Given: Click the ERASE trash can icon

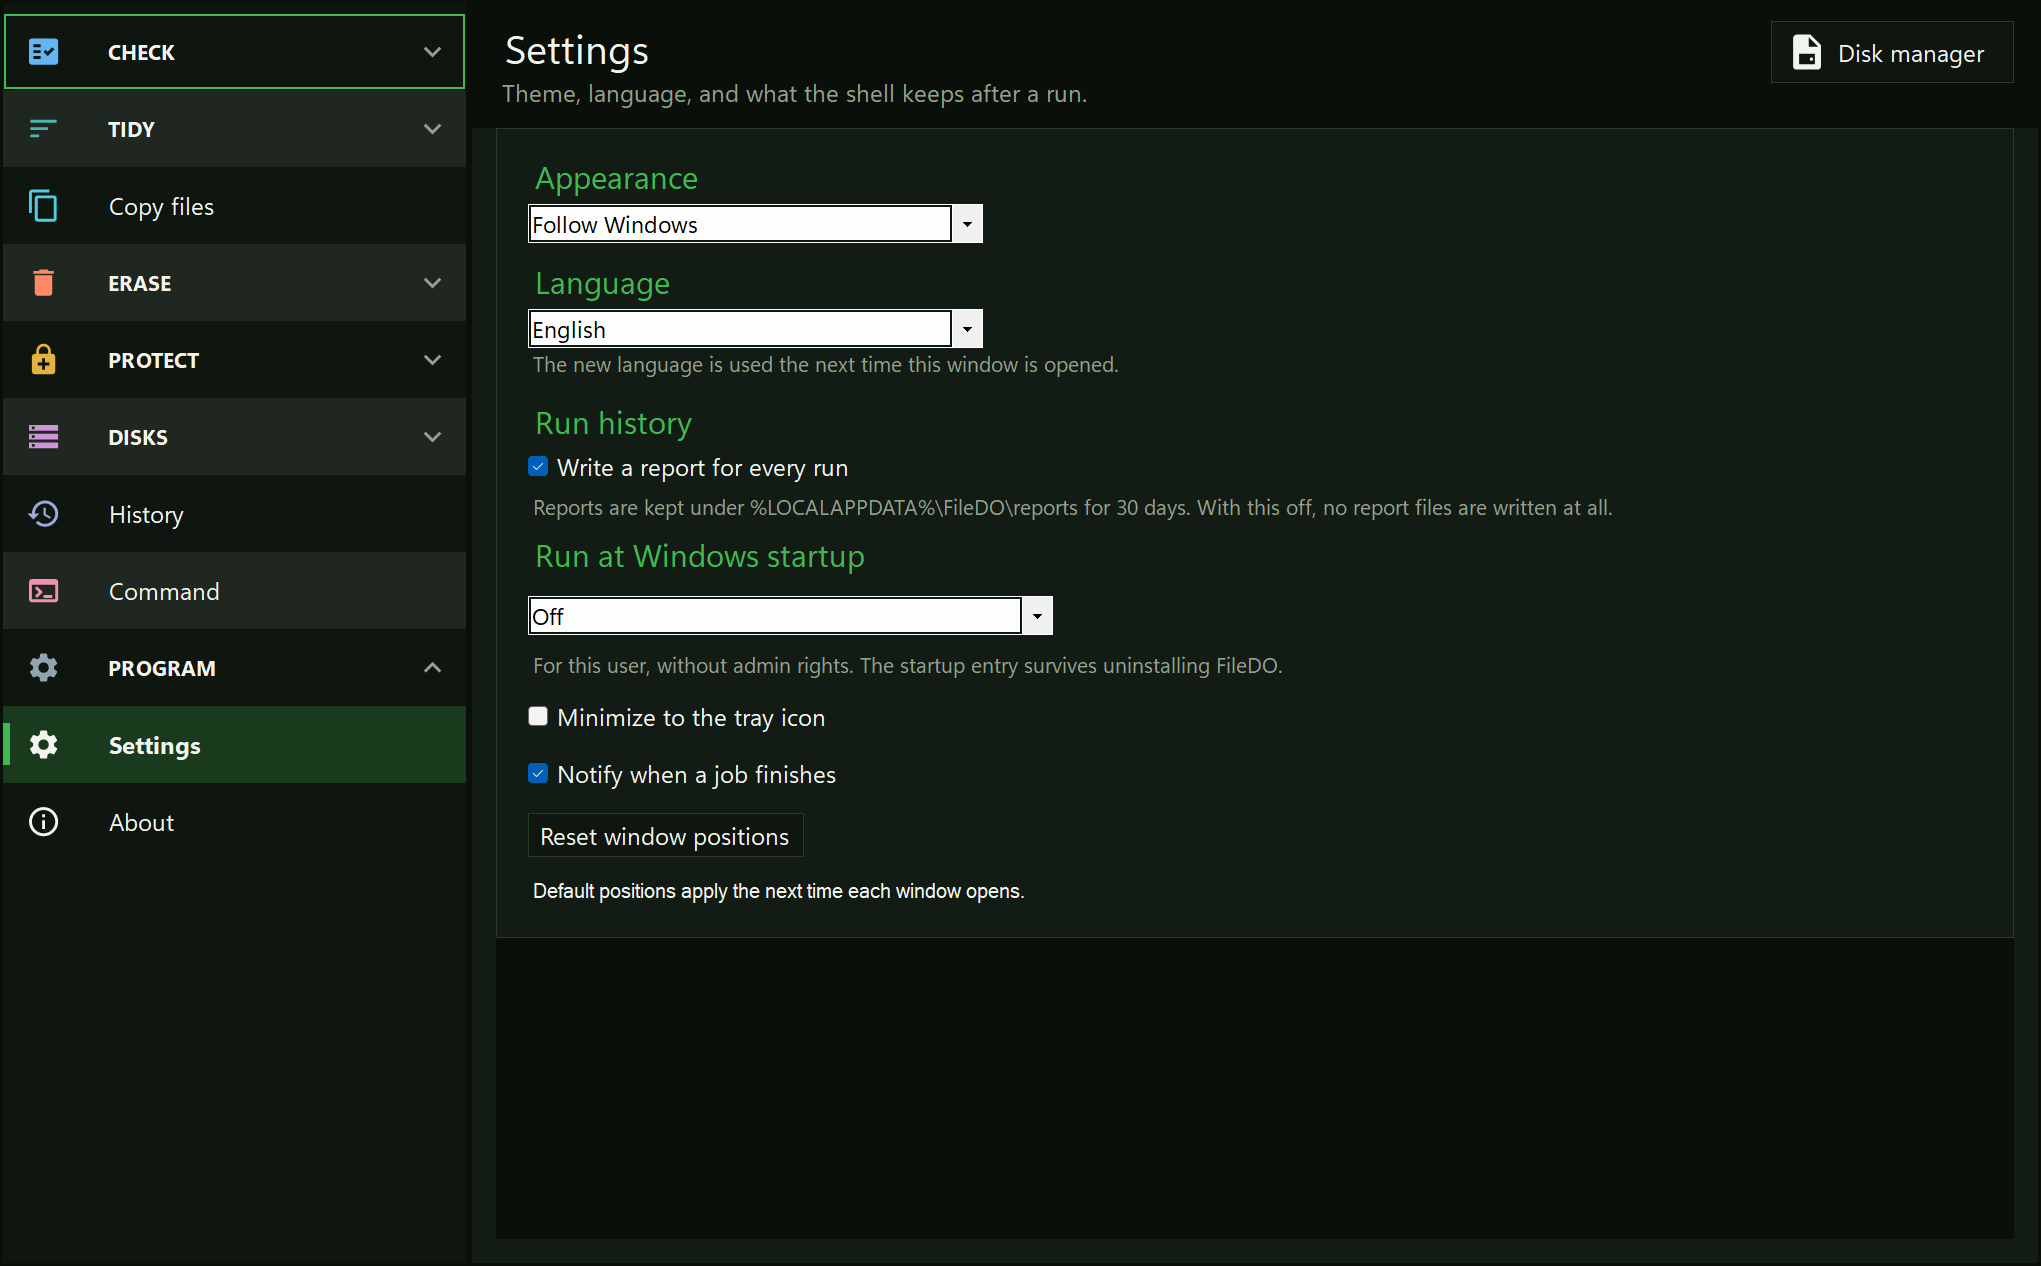Looking at the screenshot, I should point(43,283).
